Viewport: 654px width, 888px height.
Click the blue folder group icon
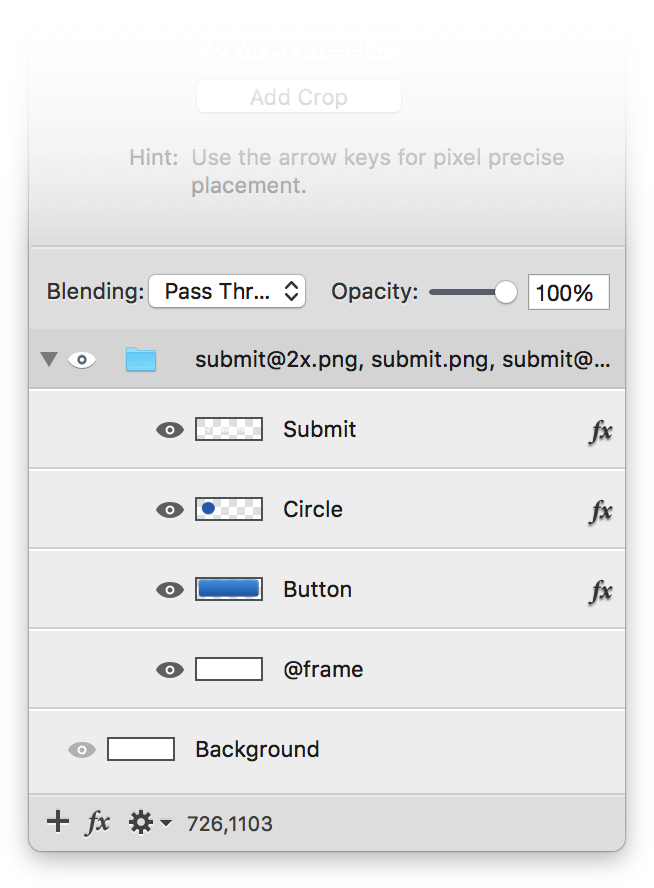[x=141, y=360]
